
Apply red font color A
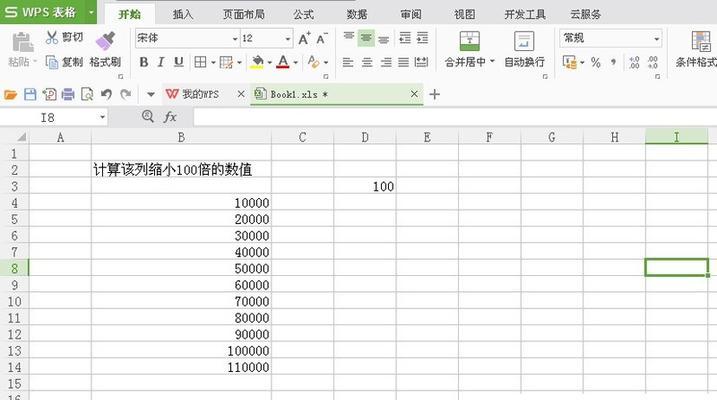tap(283, 62)
